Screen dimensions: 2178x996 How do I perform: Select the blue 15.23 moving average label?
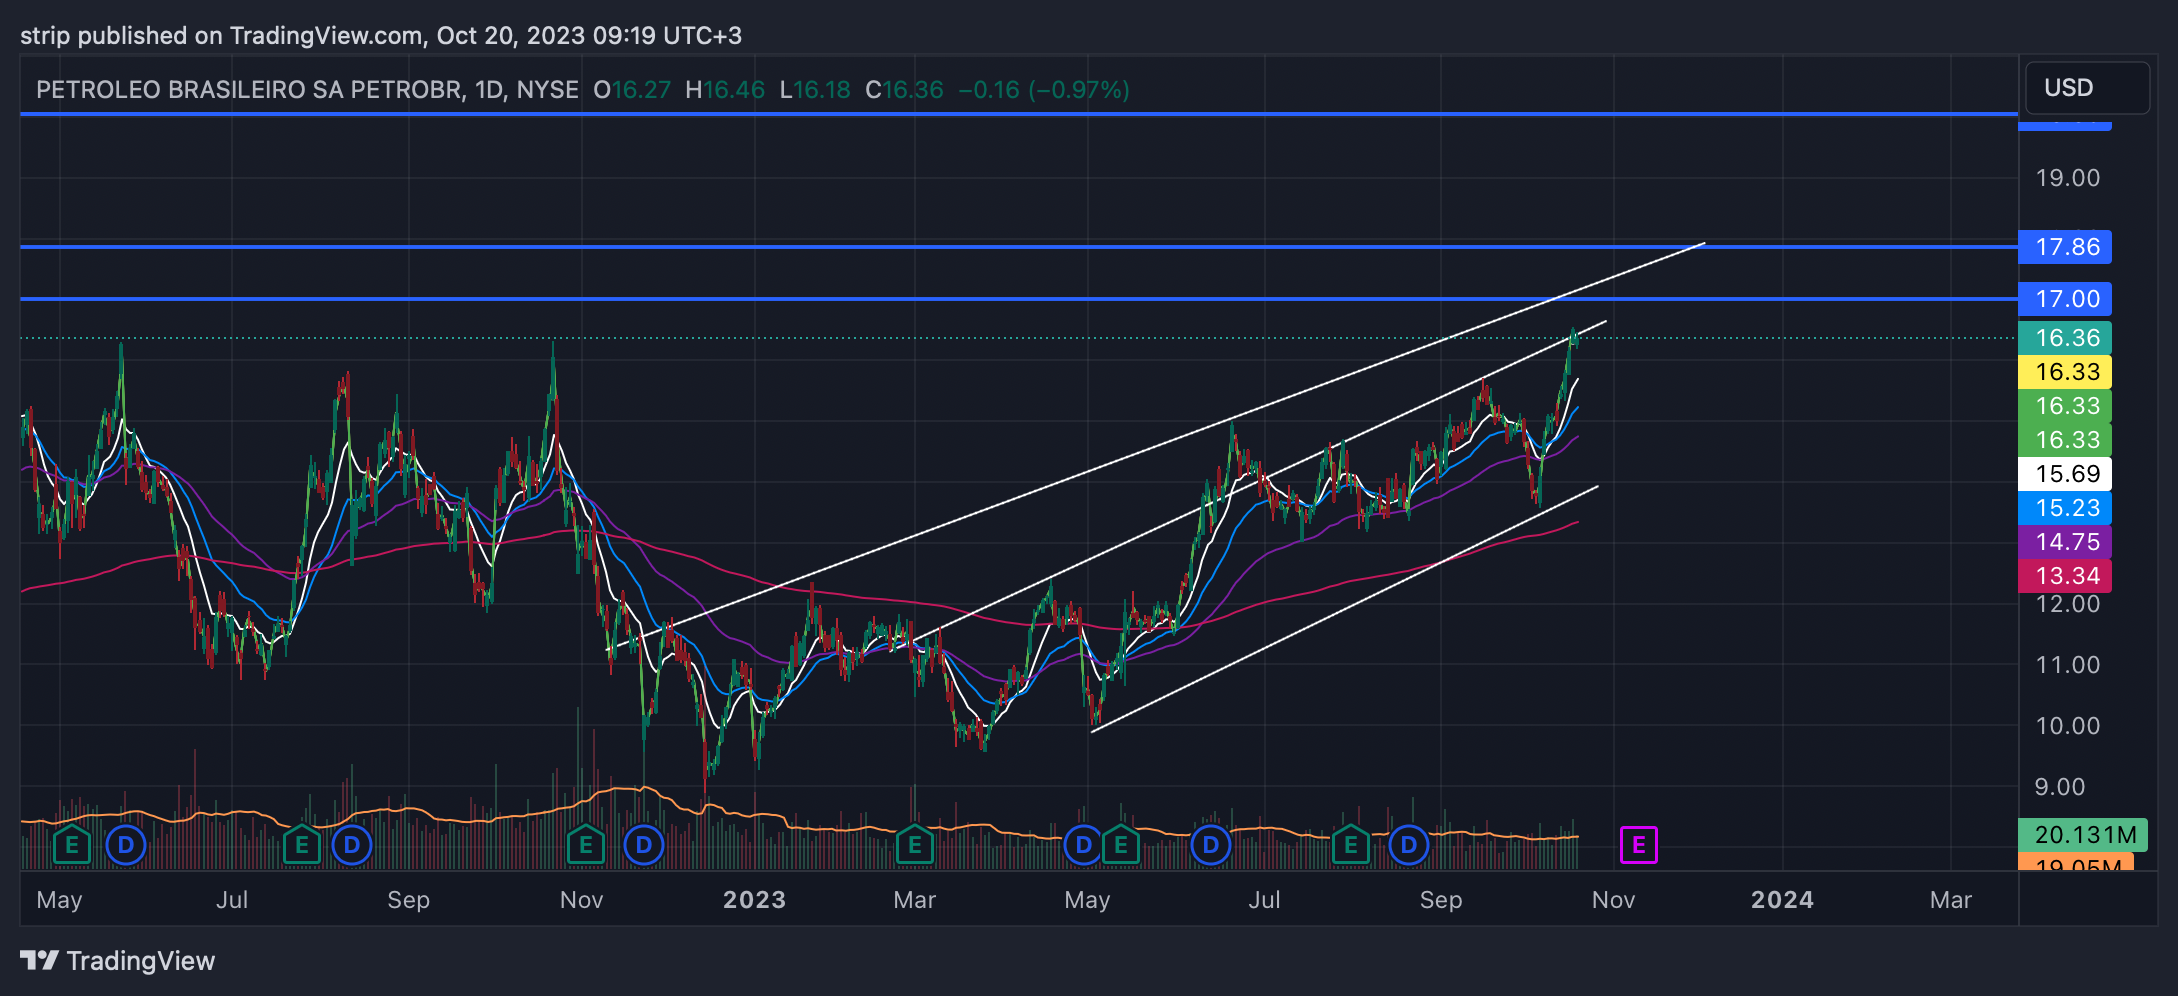2065,508
